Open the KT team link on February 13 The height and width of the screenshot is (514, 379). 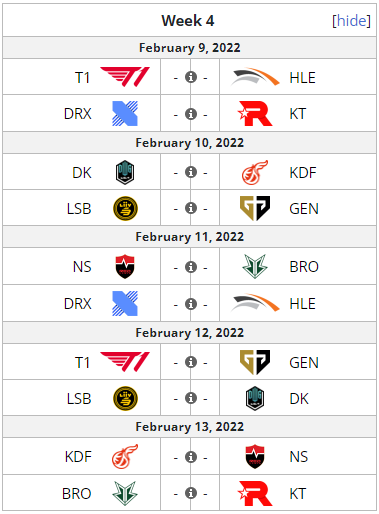[x=297, y=494]
